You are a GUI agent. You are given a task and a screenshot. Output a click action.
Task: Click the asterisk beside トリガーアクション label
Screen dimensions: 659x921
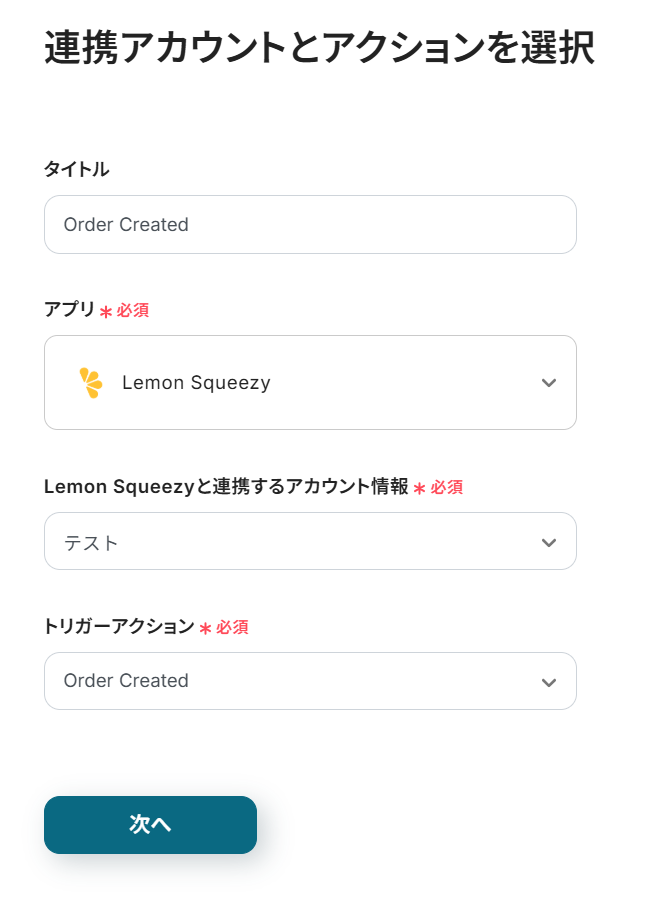click(x=206, y=628)
